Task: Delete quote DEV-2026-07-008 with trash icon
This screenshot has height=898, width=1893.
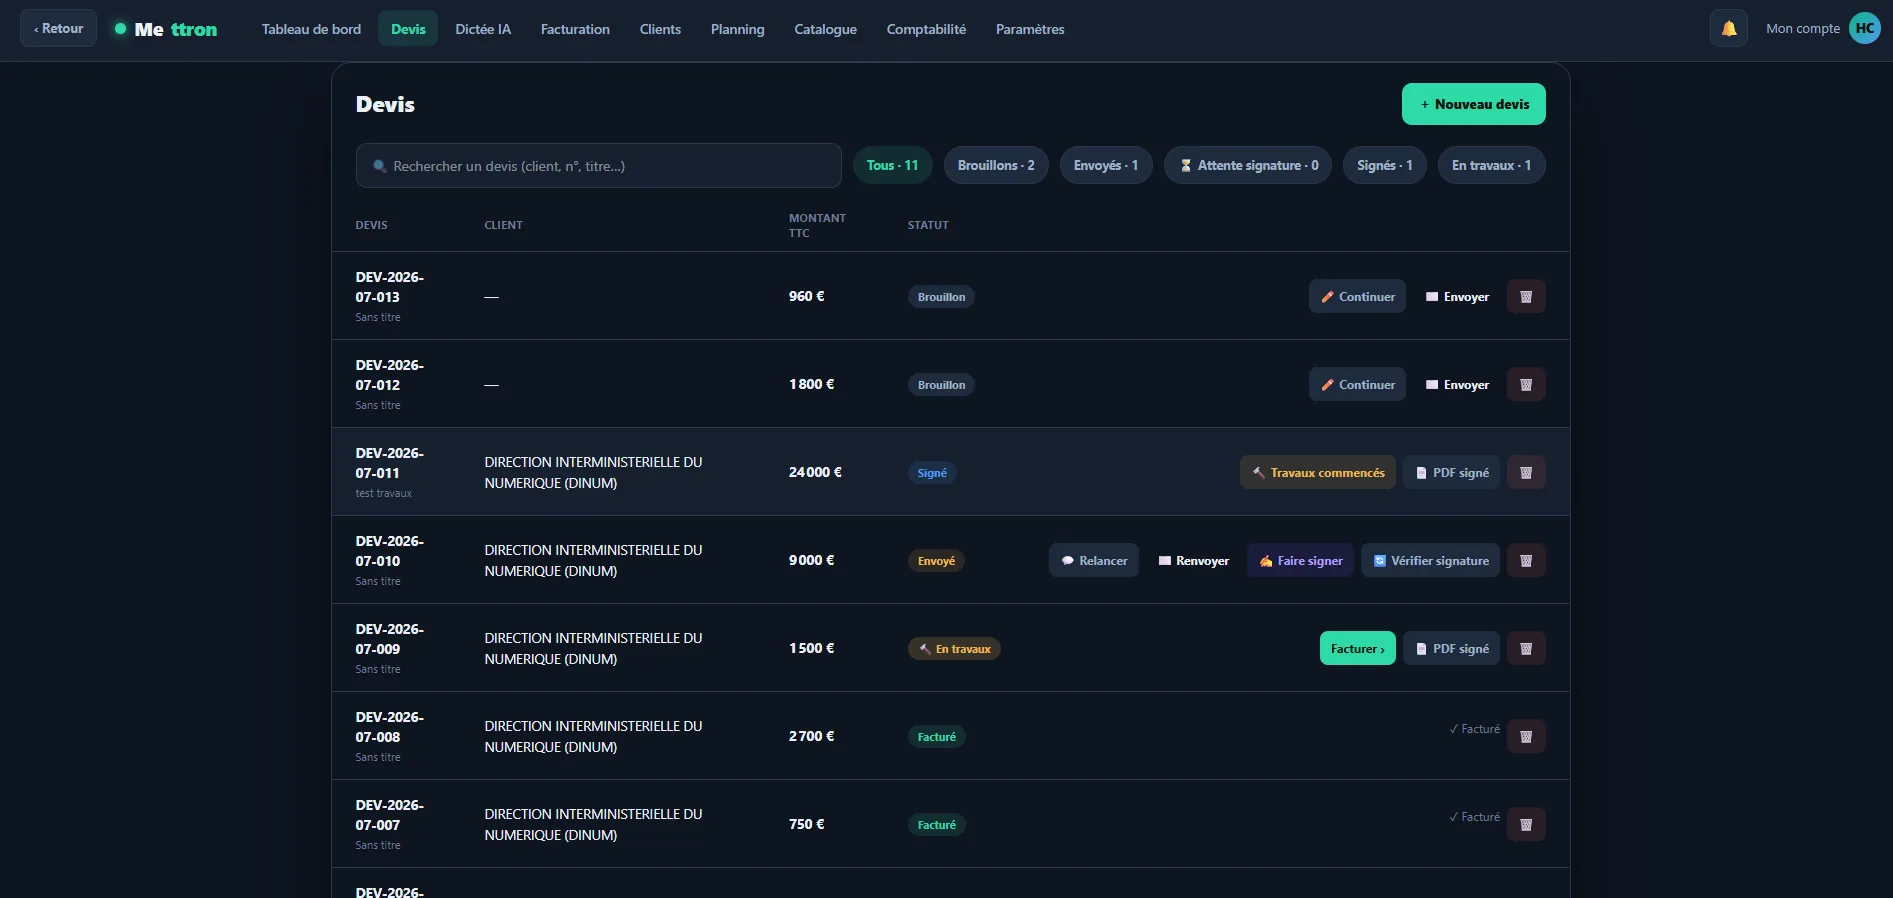Action: [1526, 736]
